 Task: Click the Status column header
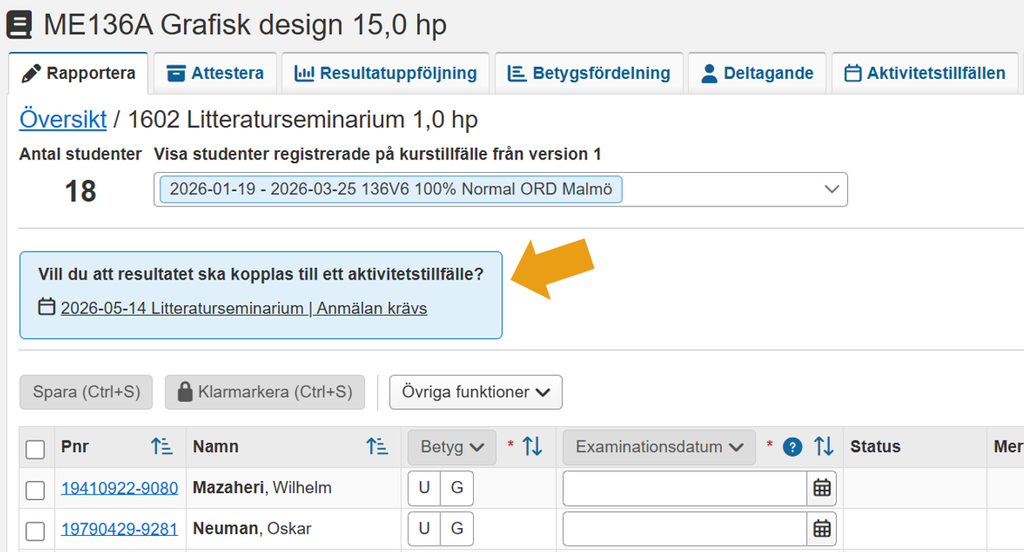(875, 447)
